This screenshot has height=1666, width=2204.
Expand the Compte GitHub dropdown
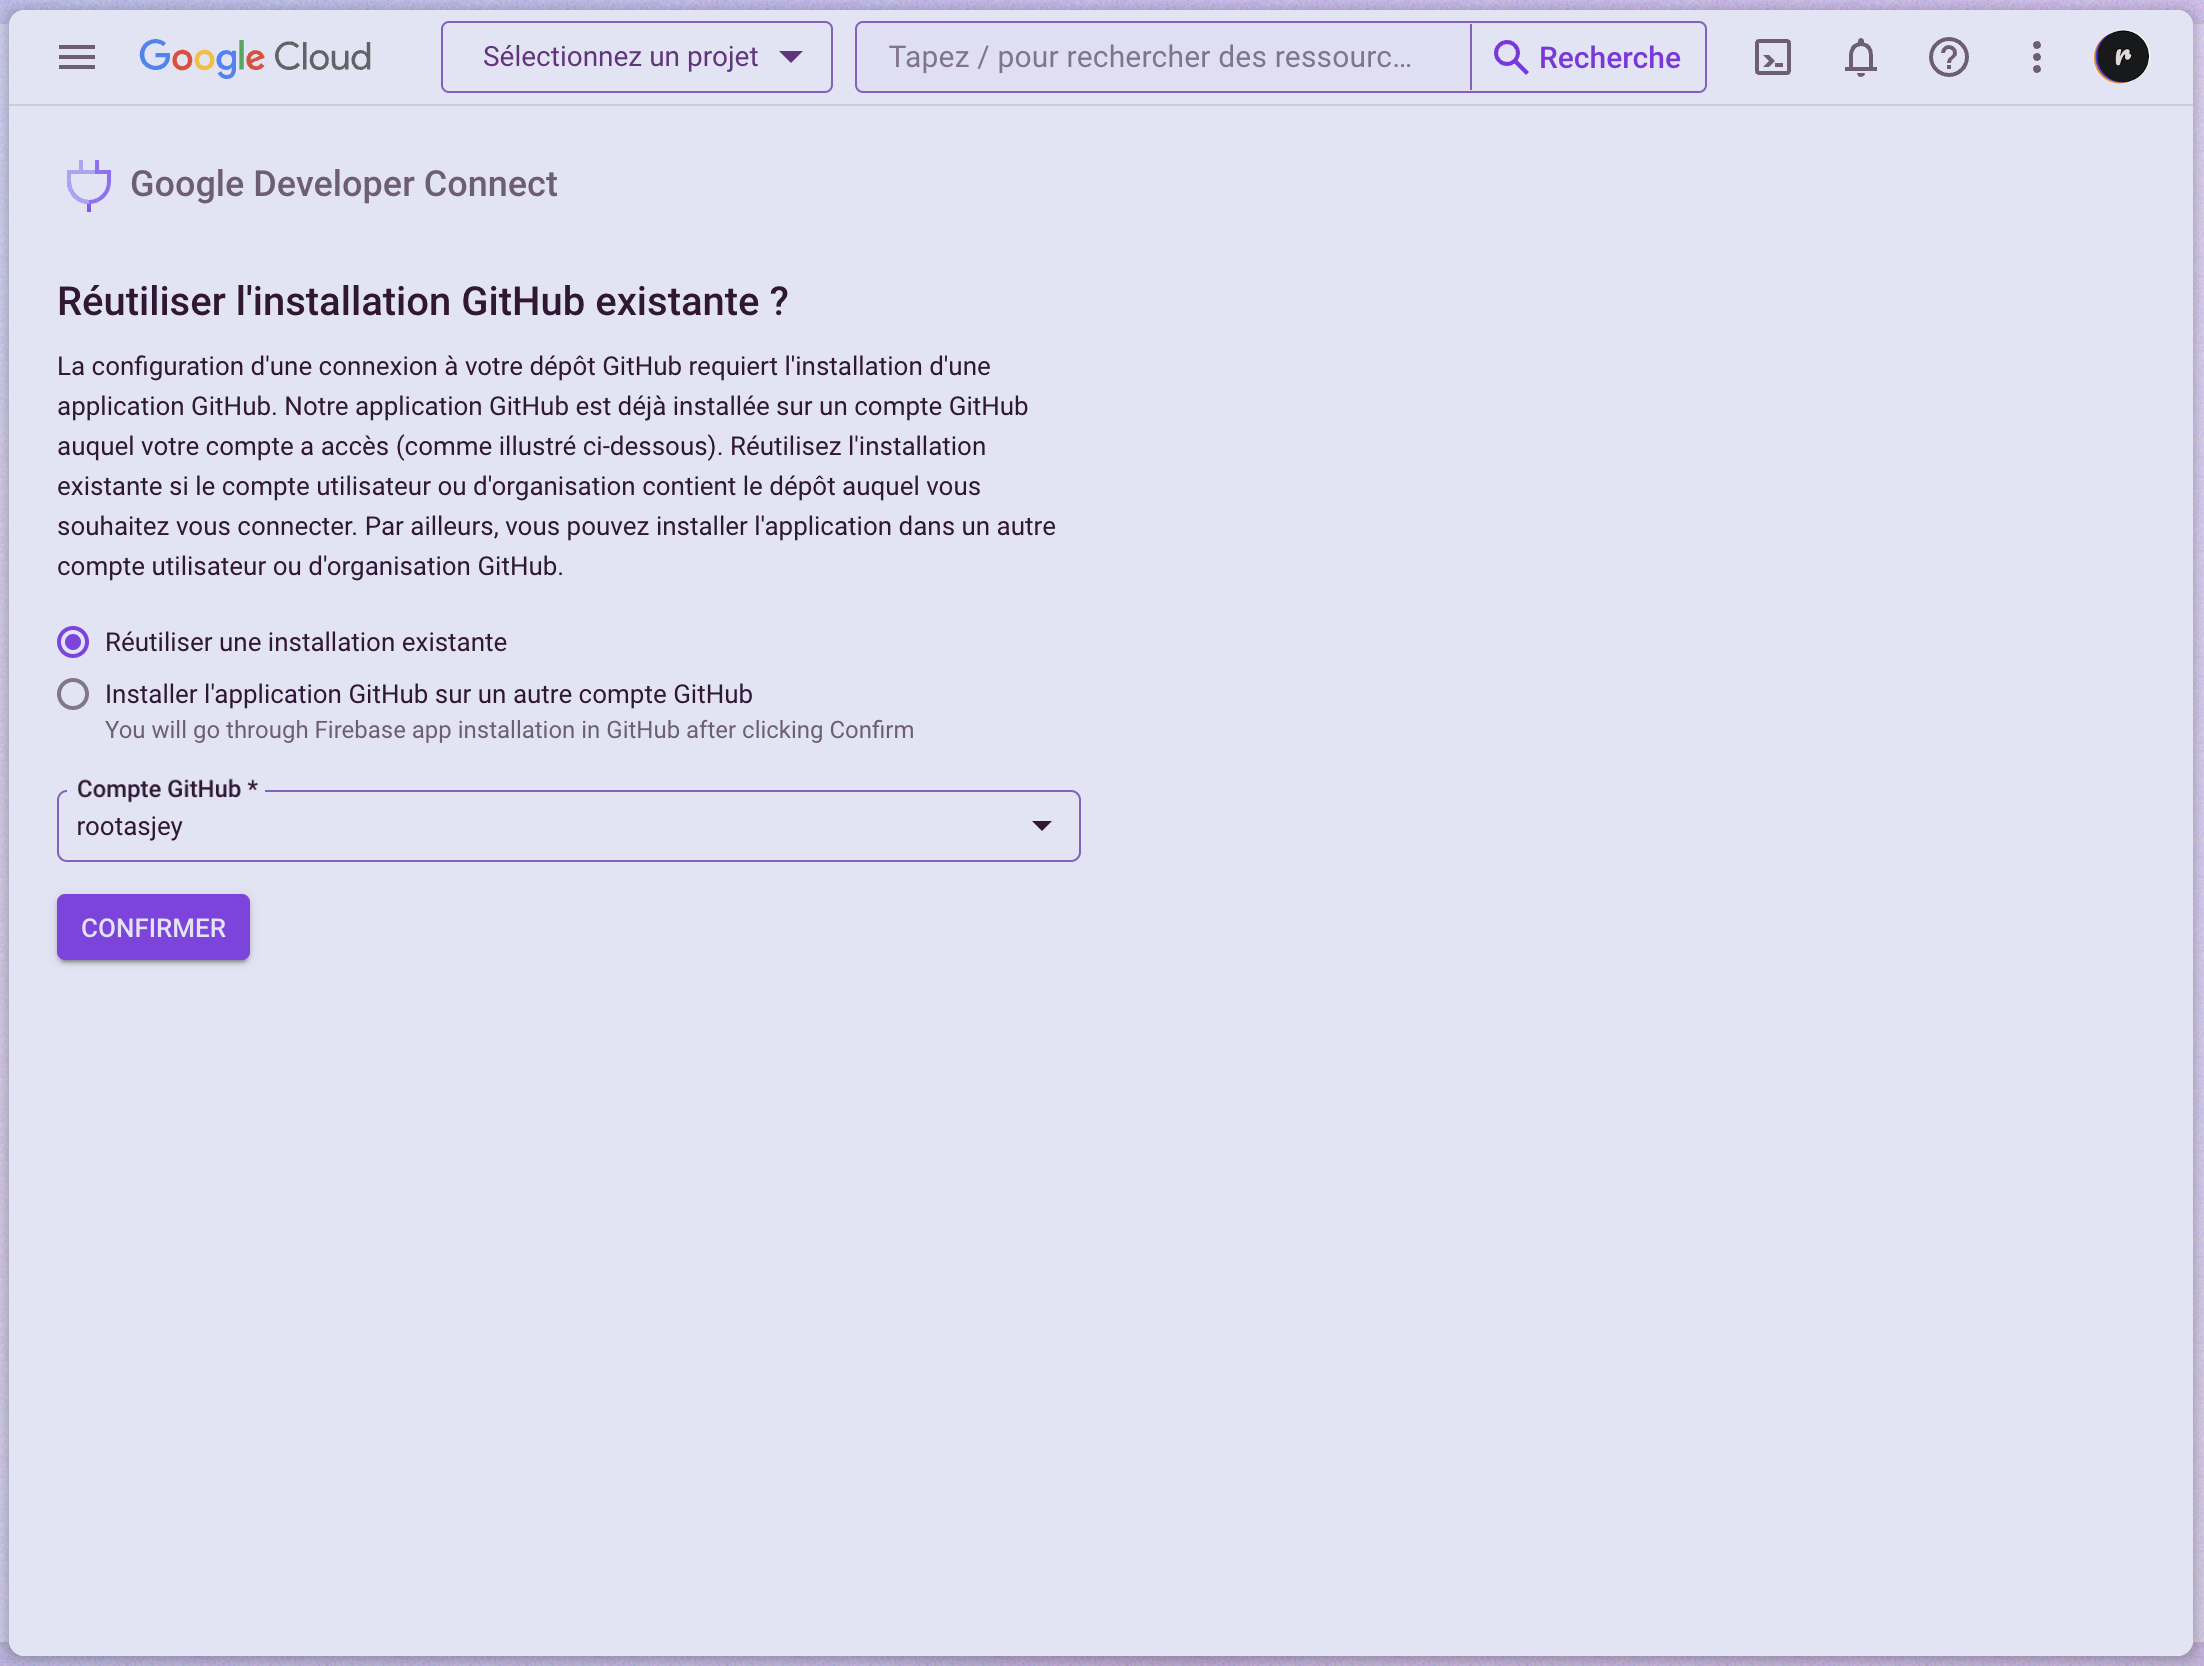(x=1042, y=826)
